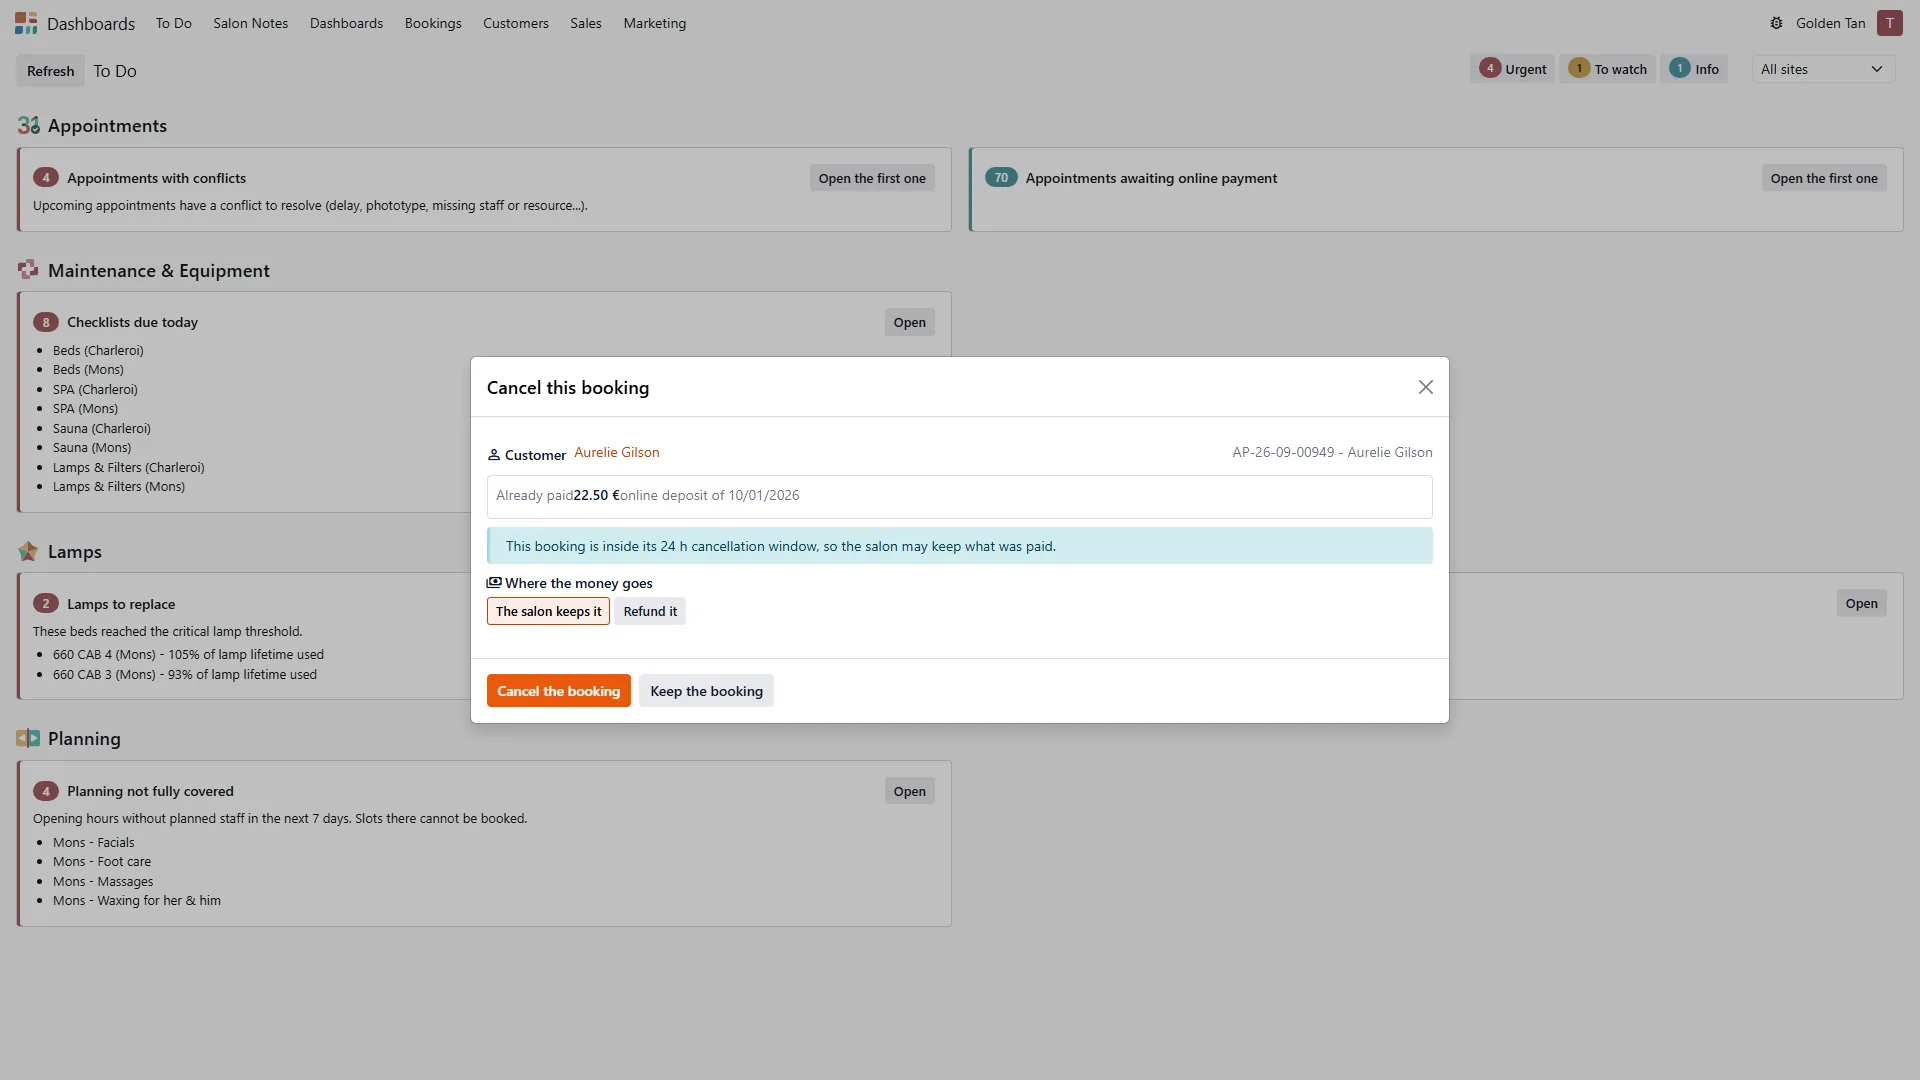This screenshot has width=1920, height=1080.
Task: Open the Customers menu
Action: pos(515,23)
